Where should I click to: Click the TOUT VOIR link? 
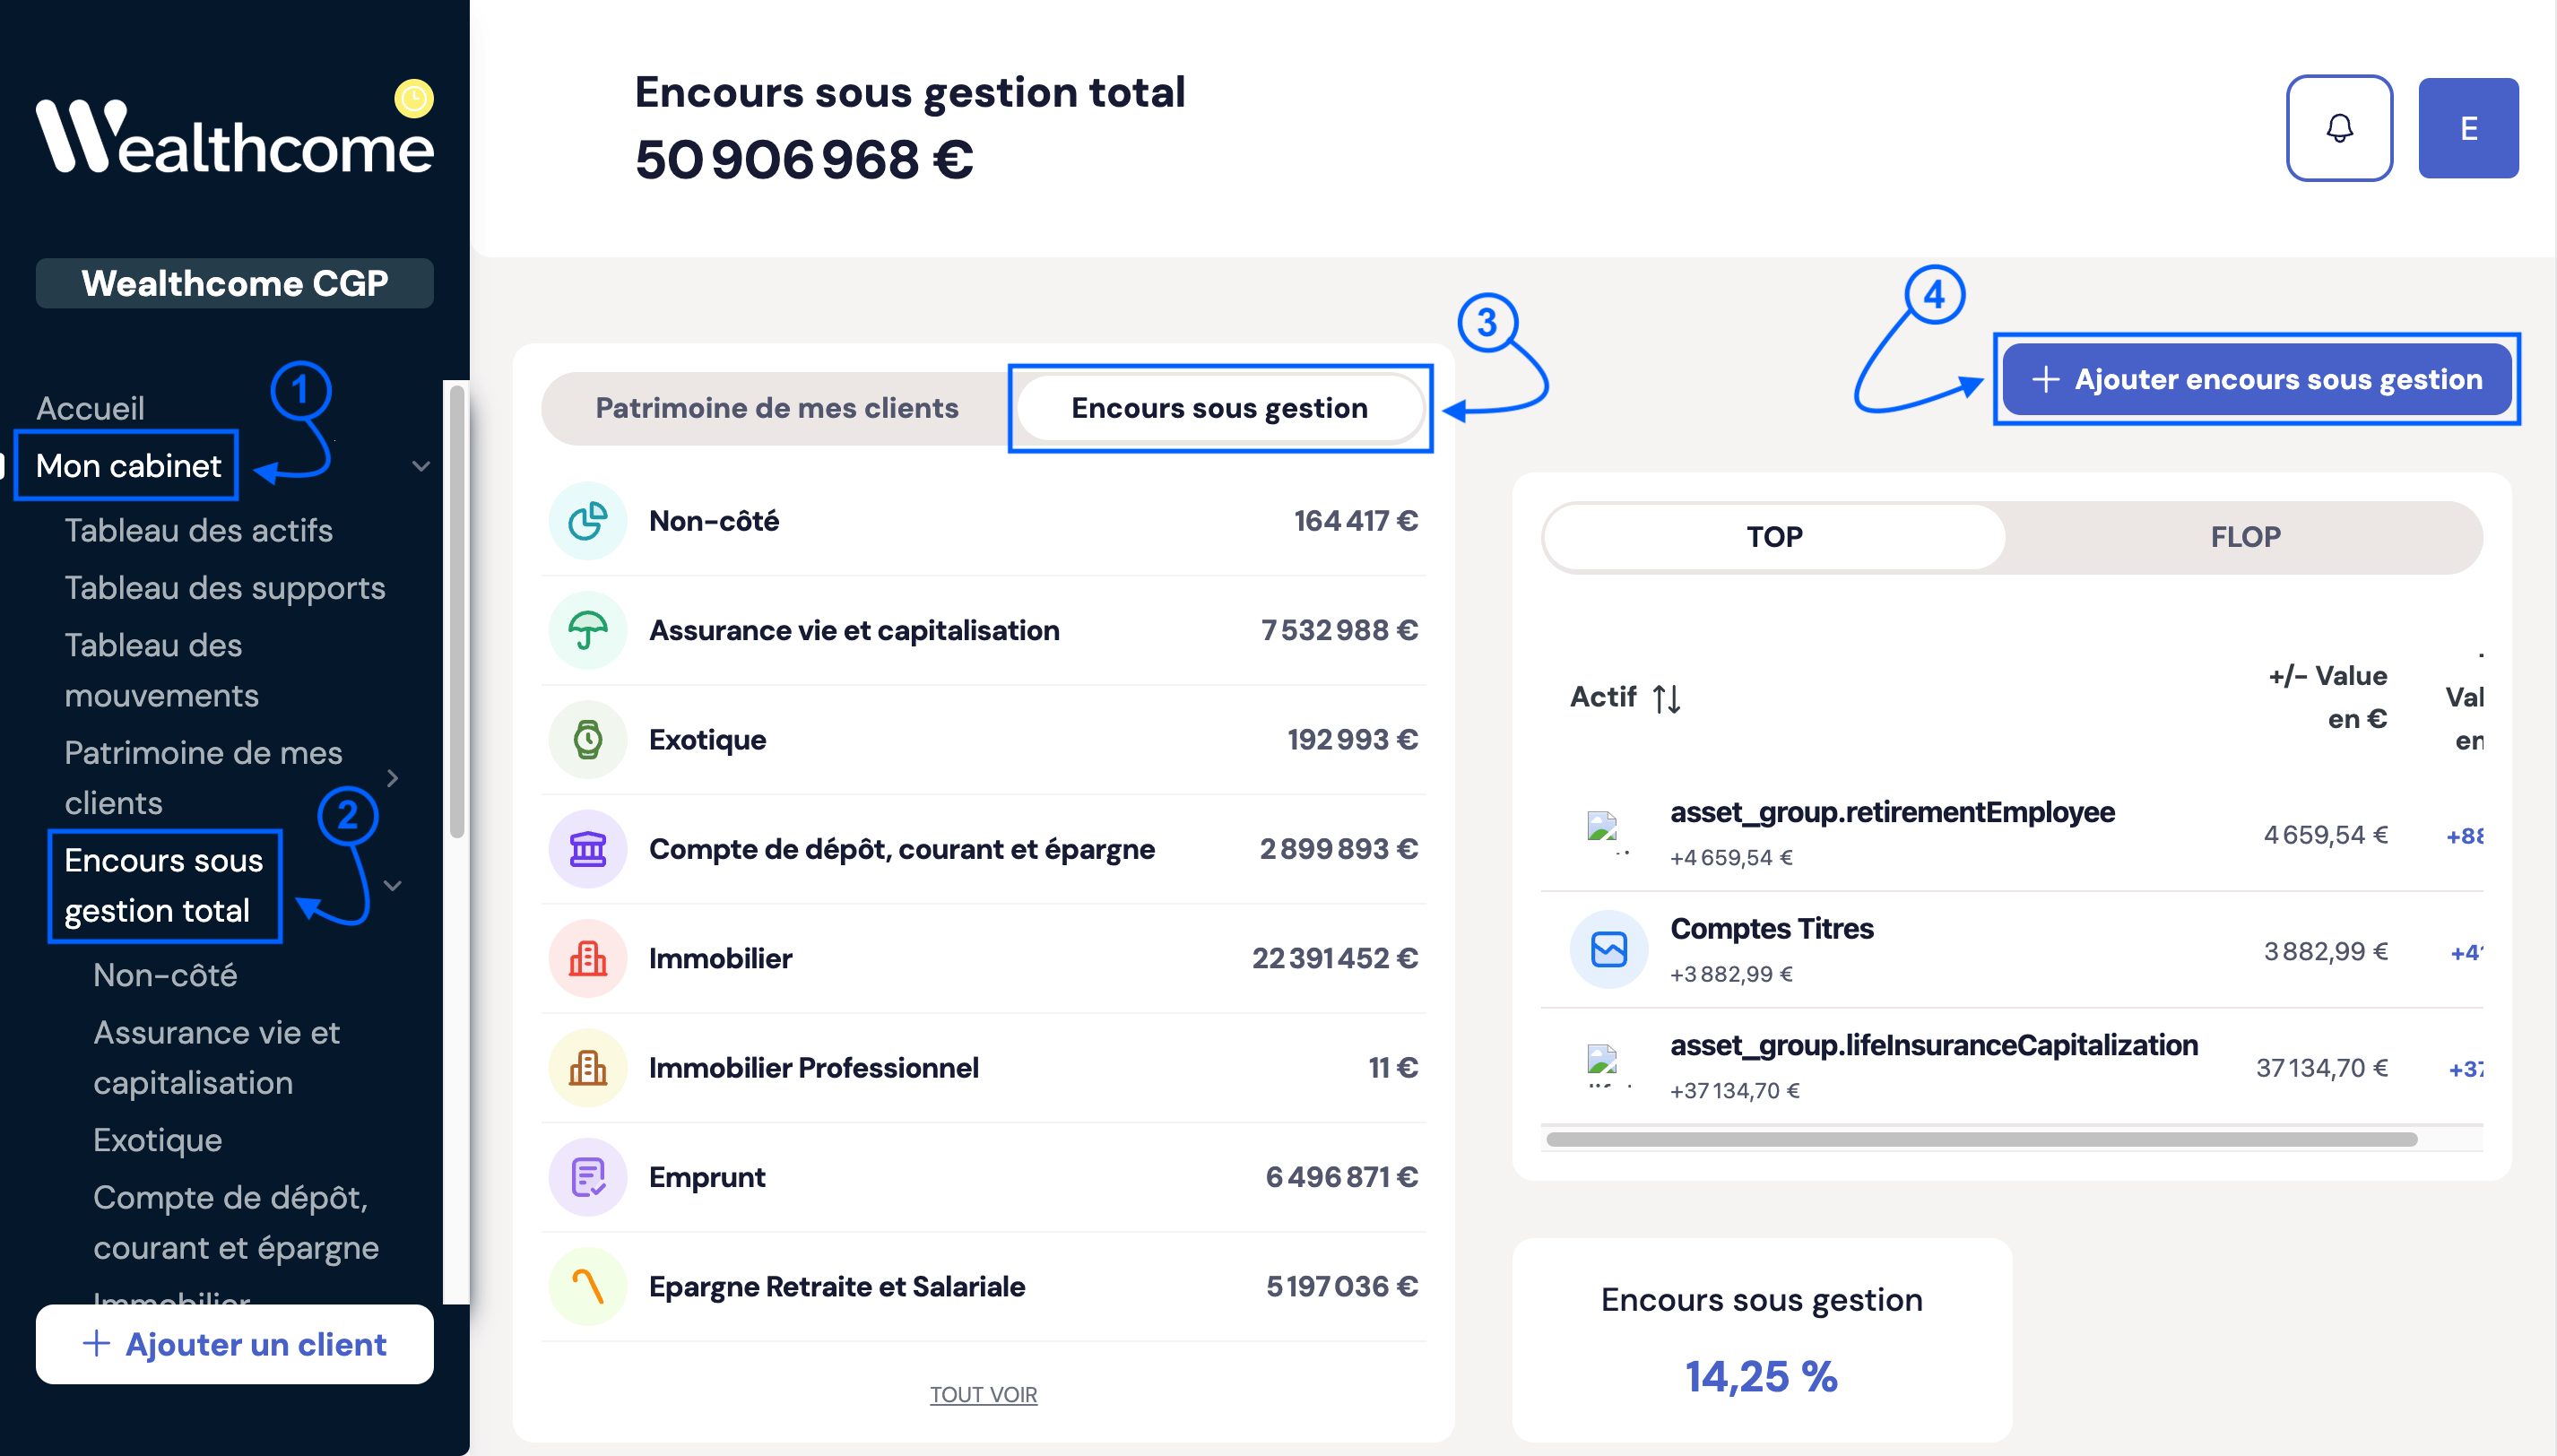tap(982, 1394)
